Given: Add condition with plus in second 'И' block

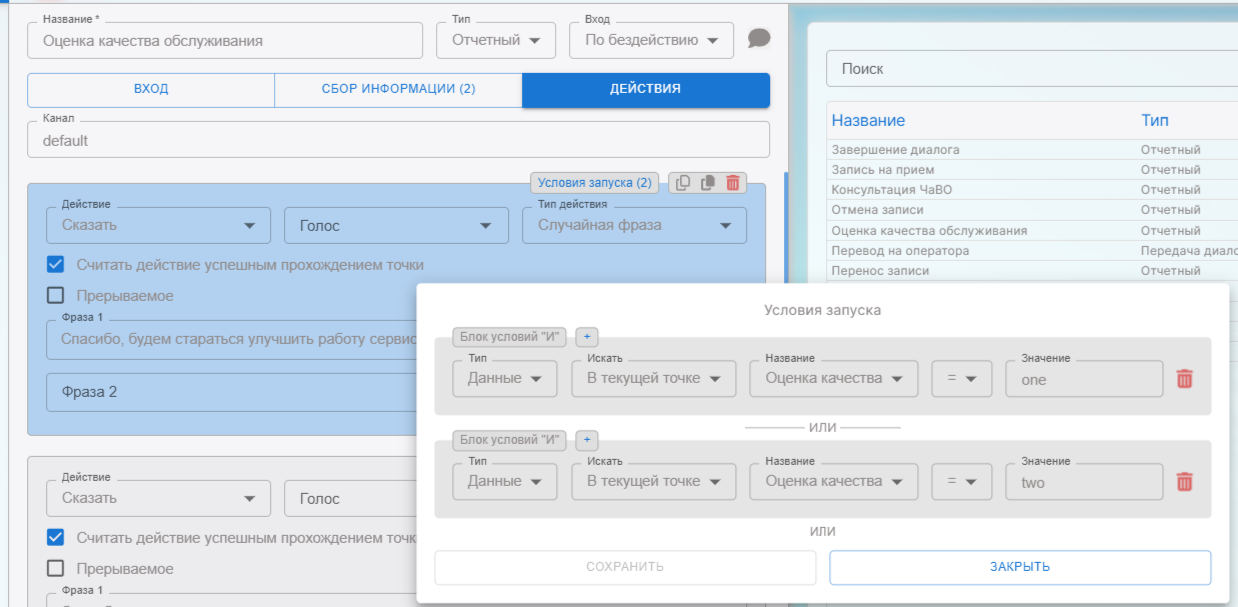Looking at the screenshot, I should [587, 440].
